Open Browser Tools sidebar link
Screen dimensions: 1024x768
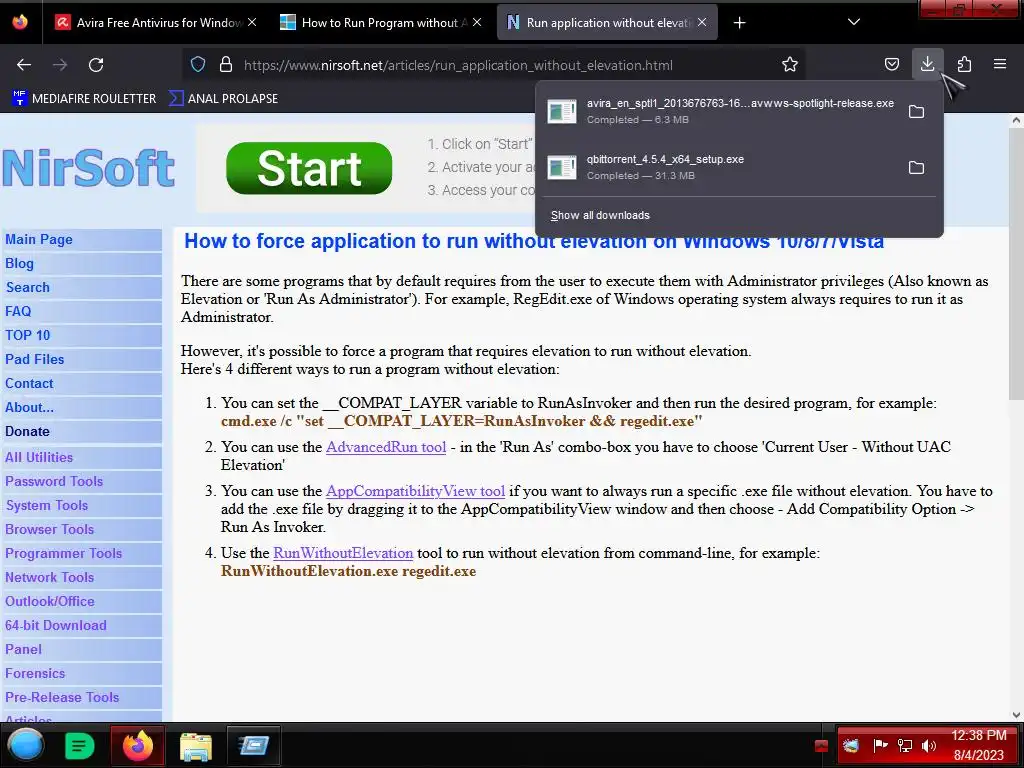pyautogui.click(x=50, y=530)
